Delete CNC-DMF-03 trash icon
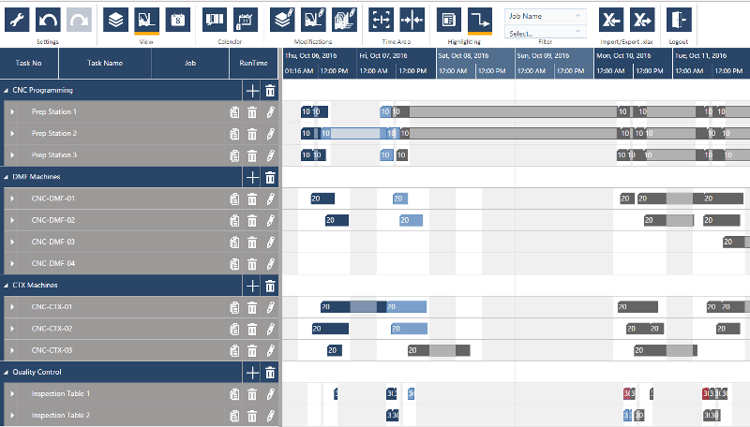 click(252, 242)
